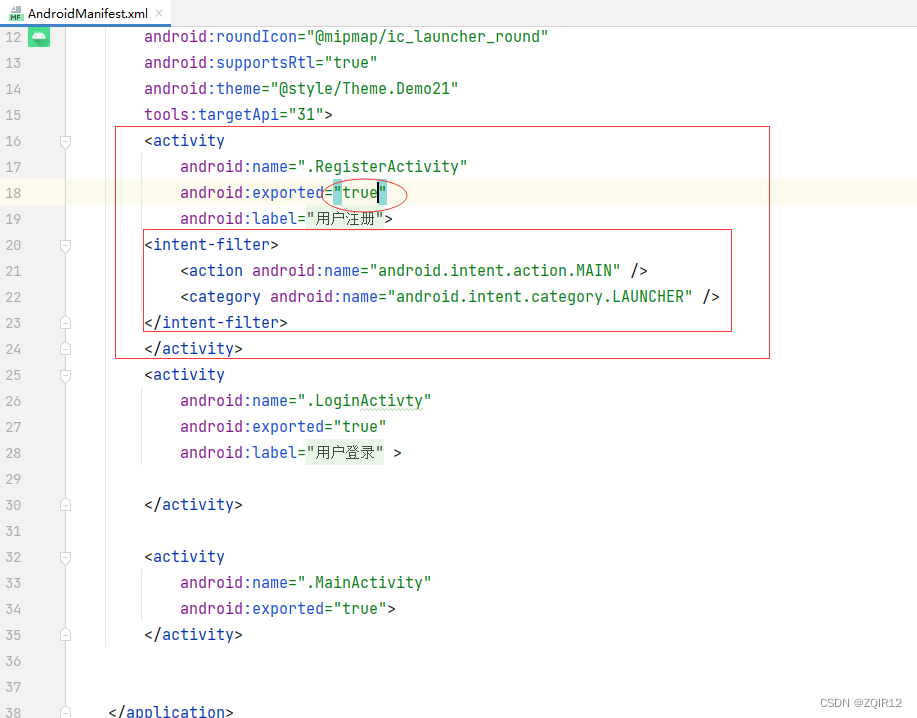The height and width of the screenshot is (718, 917).
Task: Click the opening intent-filter tag
Action: [x=212, y=245]
